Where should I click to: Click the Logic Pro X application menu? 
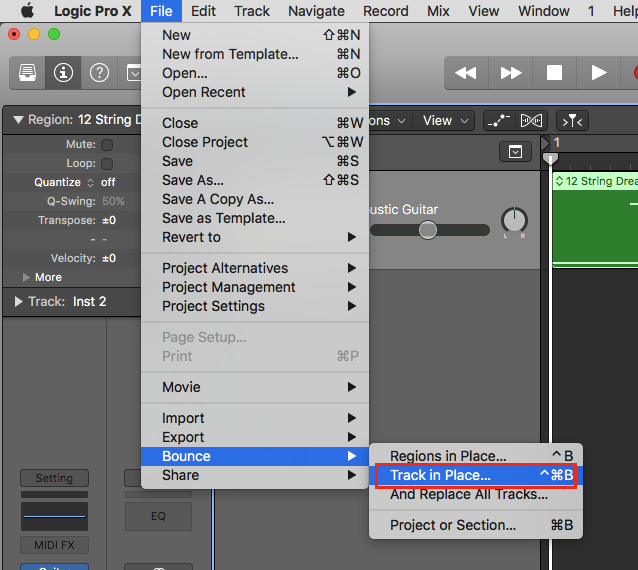93,11
